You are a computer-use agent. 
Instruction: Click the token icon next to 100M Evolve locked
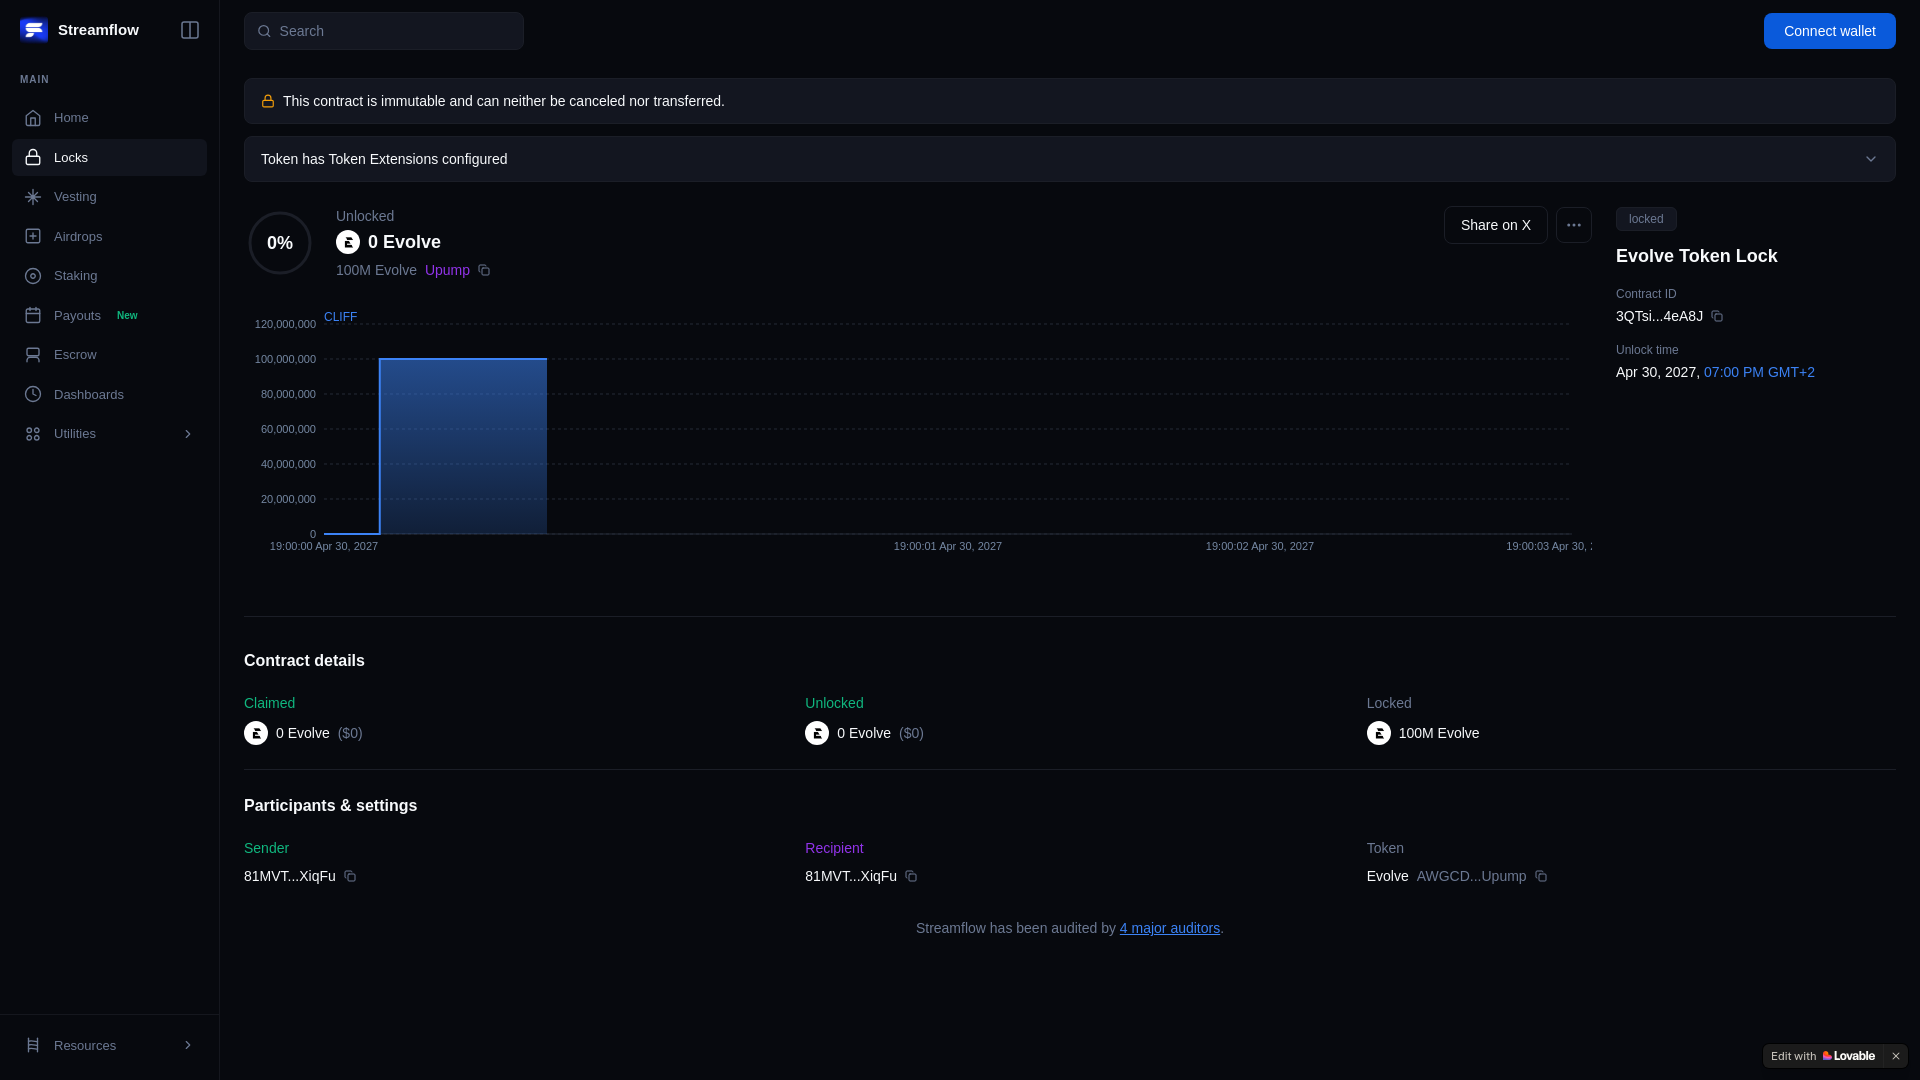[x=1379, y=733]
